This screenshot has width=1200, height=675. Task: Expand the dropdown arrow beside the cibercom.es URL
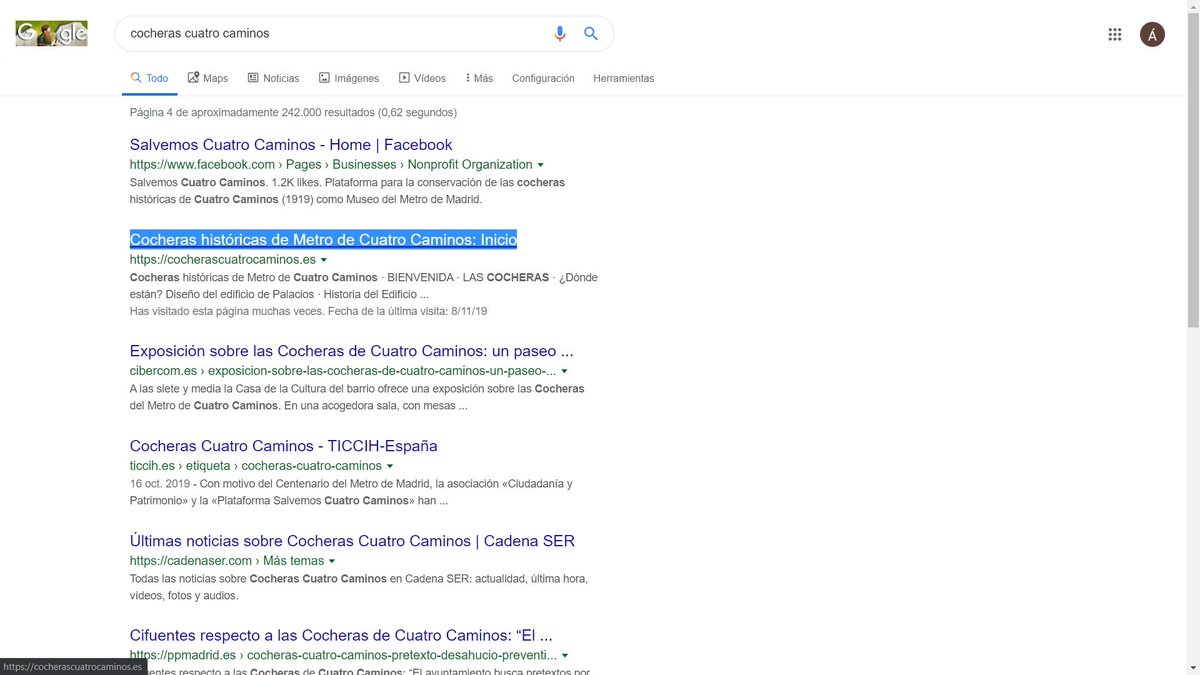pyautogui.click(x=565, y=372)
